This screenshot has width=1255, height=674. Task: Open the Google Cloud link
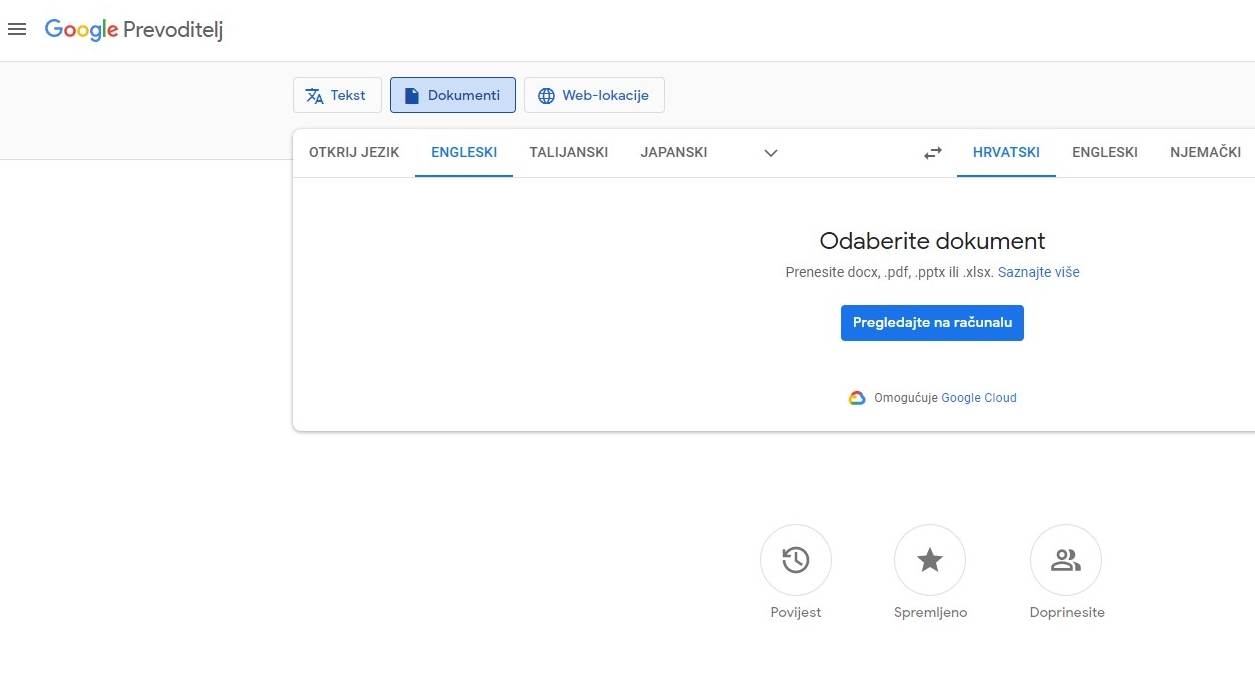tap(979, 398)
